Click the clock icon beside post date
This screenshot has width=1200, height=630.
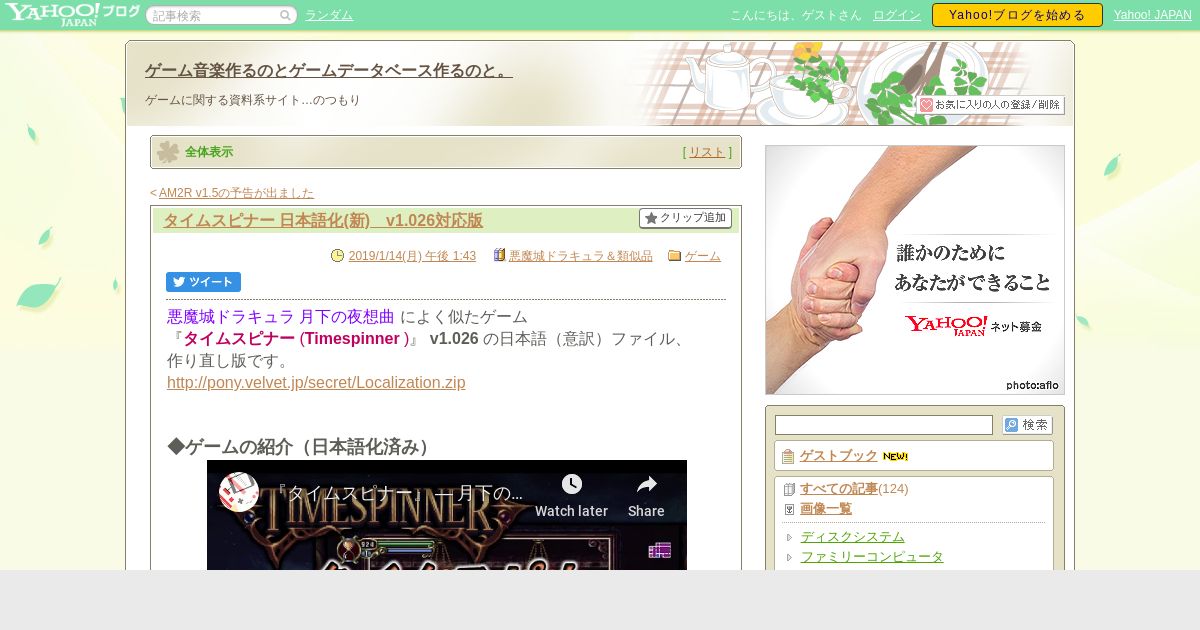pos(337,256)
